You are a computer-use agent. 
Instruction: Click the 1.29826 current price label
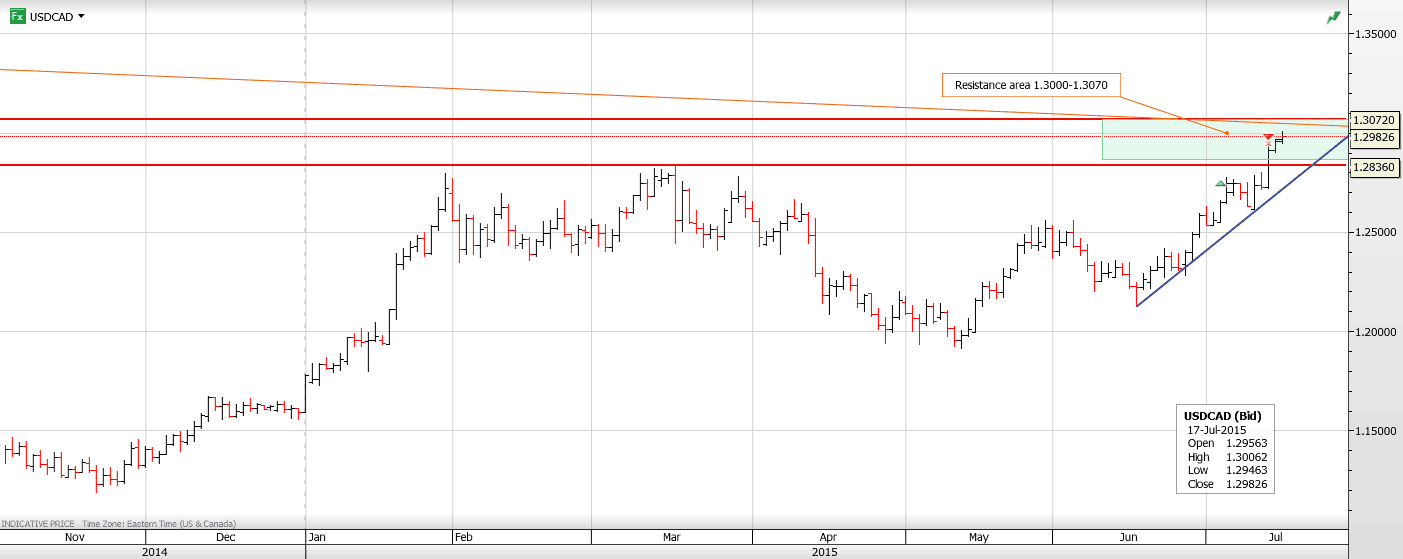tap(1375, 137)
